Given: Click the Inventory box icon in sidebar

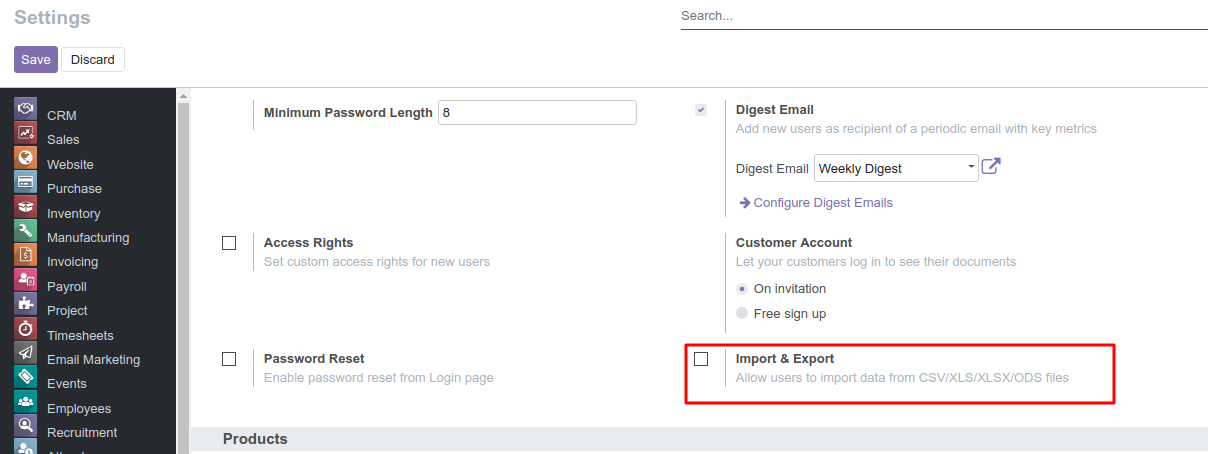Looking at the screenshot, I should [x=25, y=206].
